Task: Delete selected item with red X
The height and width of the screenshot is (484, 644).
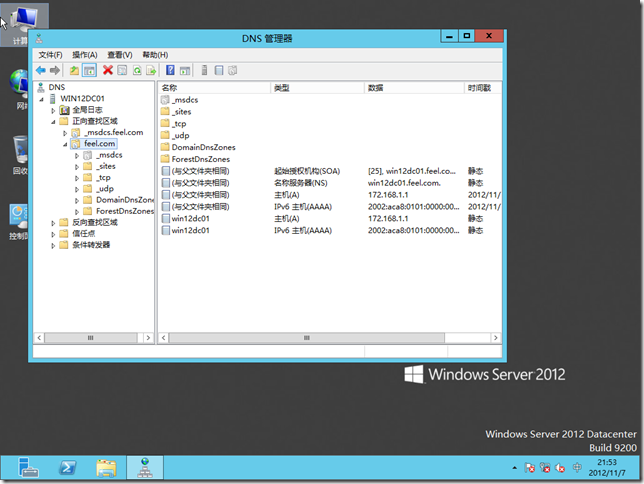Action: click(108, 71)
